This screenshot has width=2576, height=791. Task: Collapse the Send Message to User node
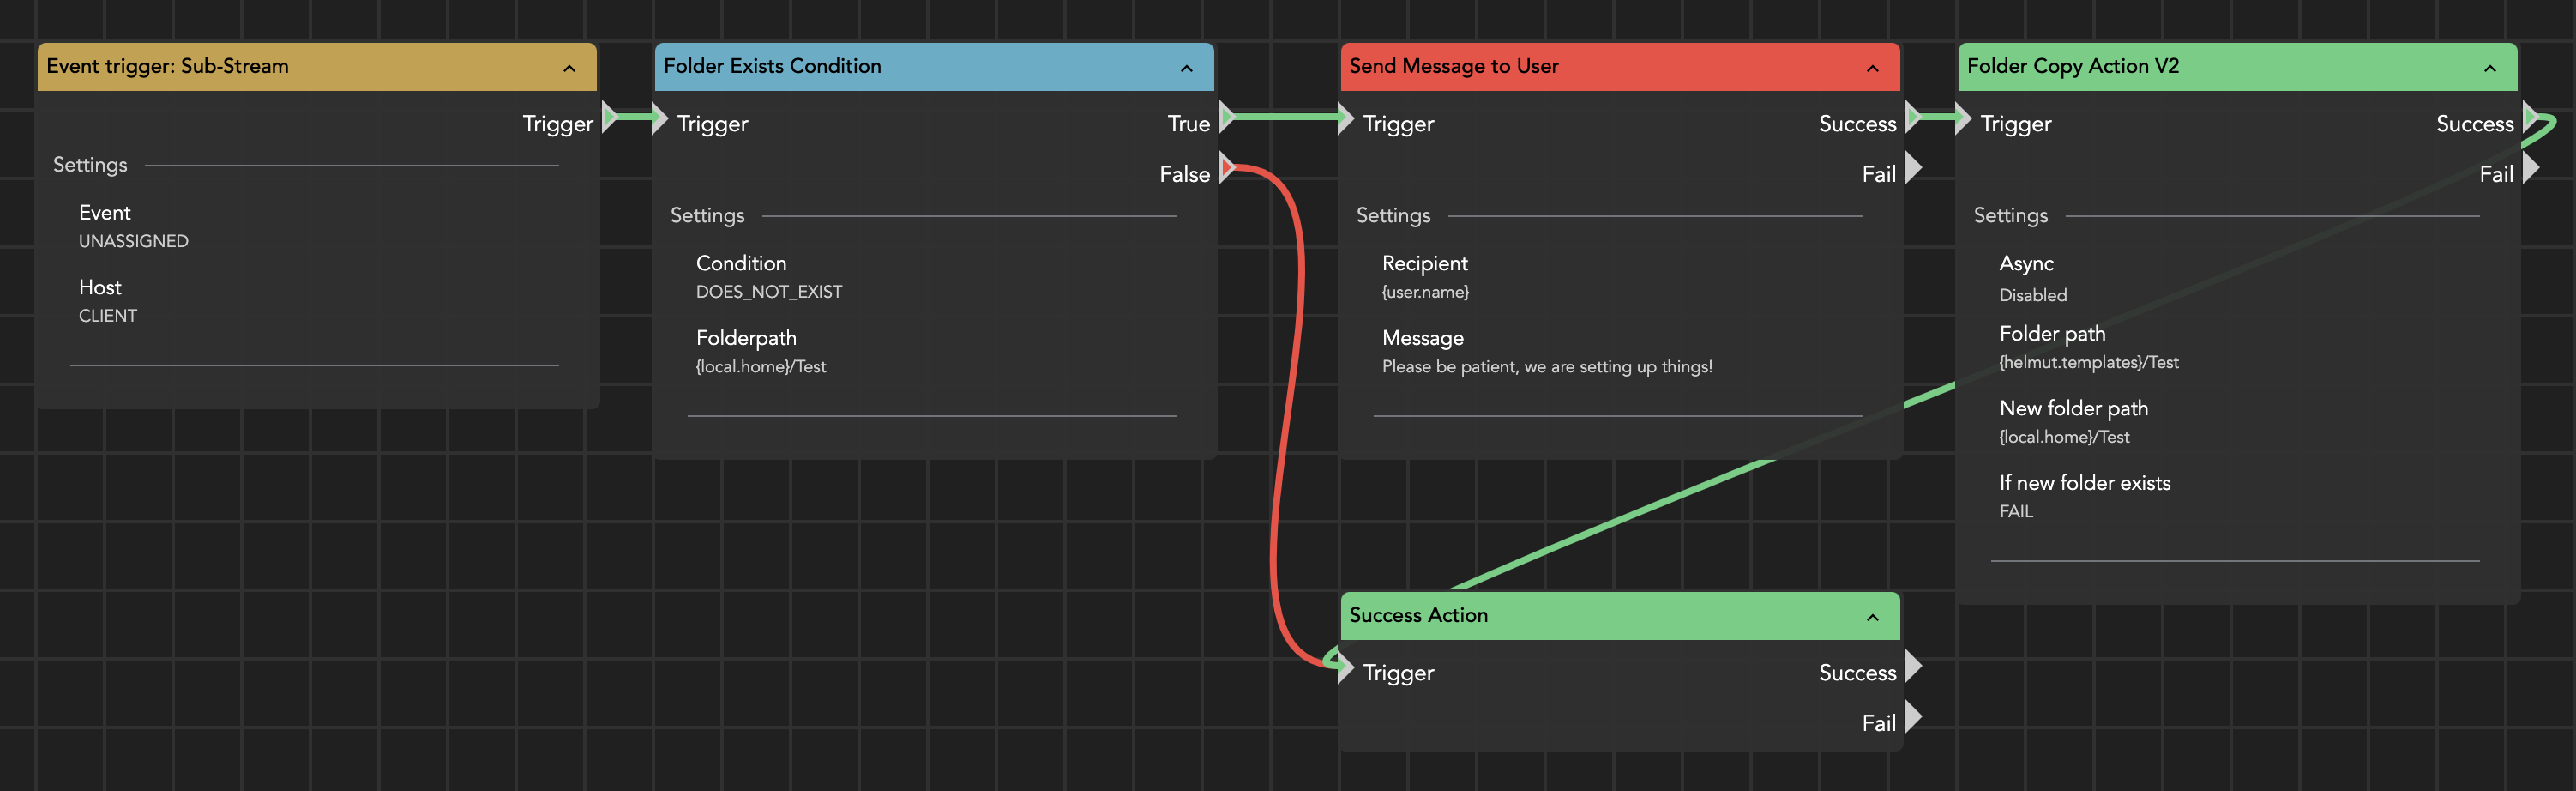tap(1872, 68)
